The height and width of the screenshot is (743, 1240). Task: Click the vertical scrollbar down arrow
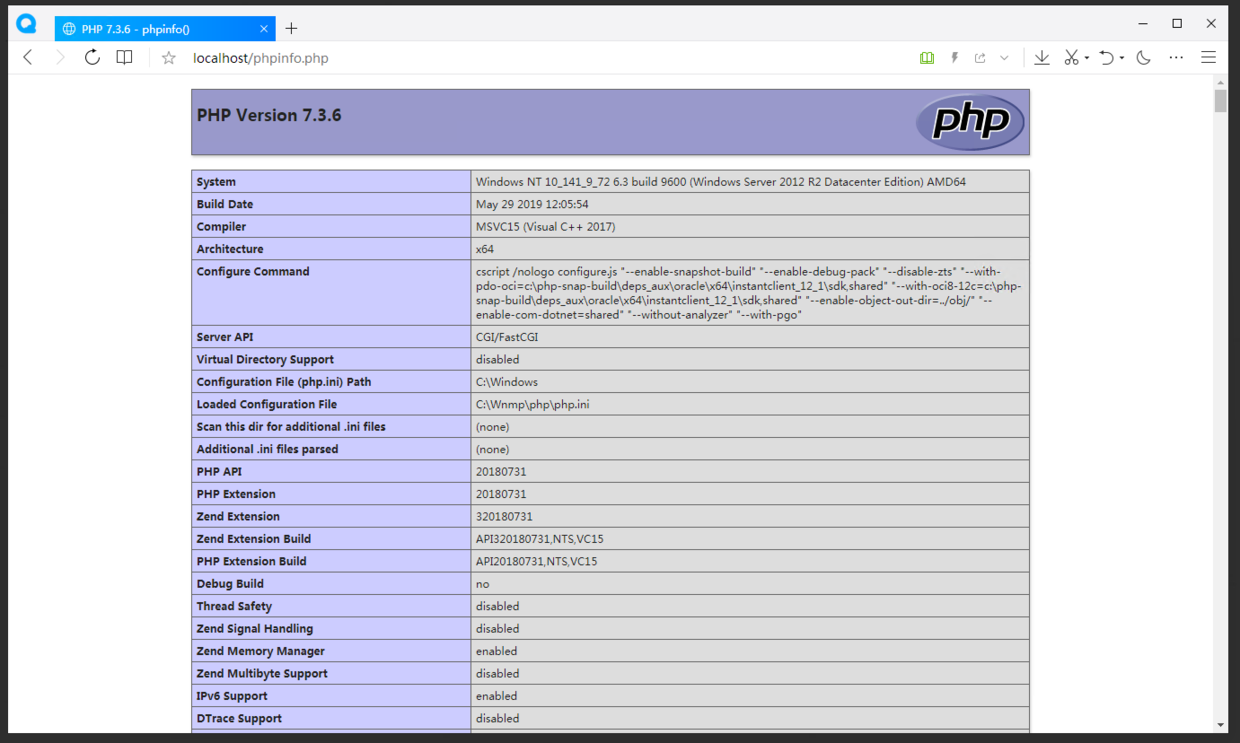1220,725
